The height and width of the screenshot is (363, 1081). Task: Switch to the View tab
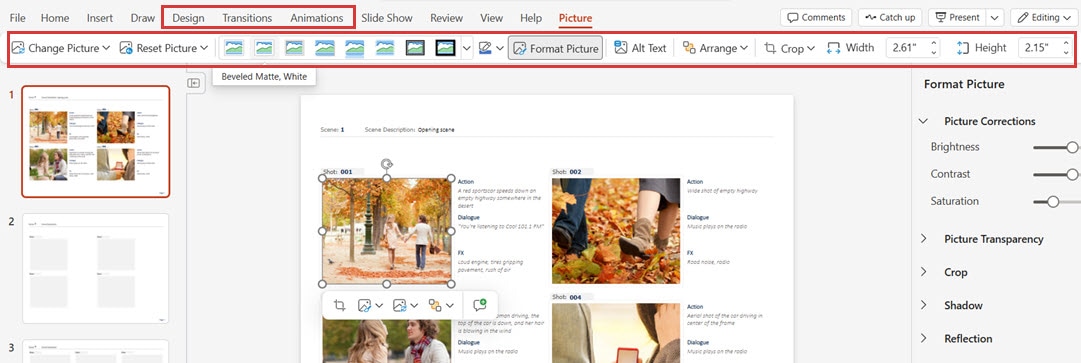pos(492,18)
